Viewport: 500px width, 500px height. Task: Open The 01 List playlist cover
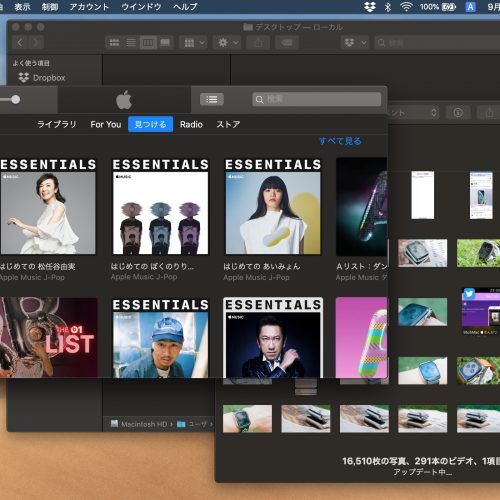[x=49, y=337]
